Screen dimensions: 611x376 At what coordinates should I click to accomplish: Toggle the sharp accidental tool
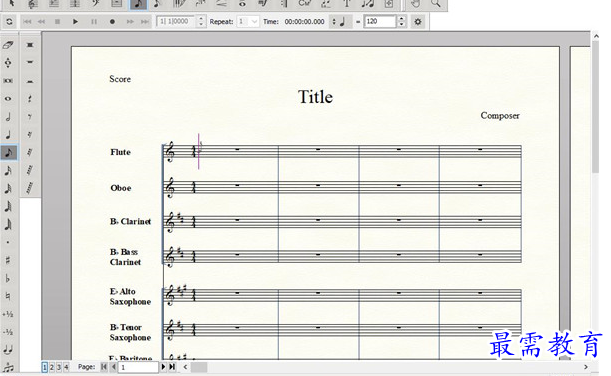[8, 260]
